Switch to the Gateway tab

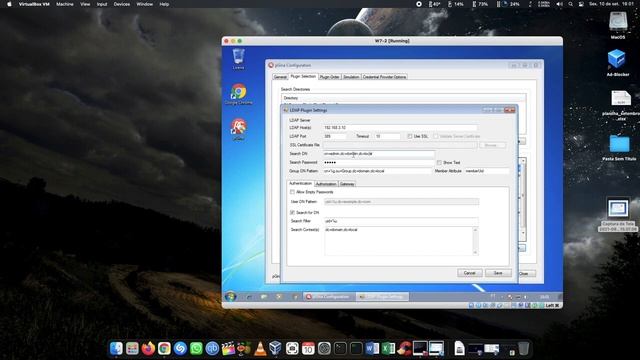click(347, 184)
